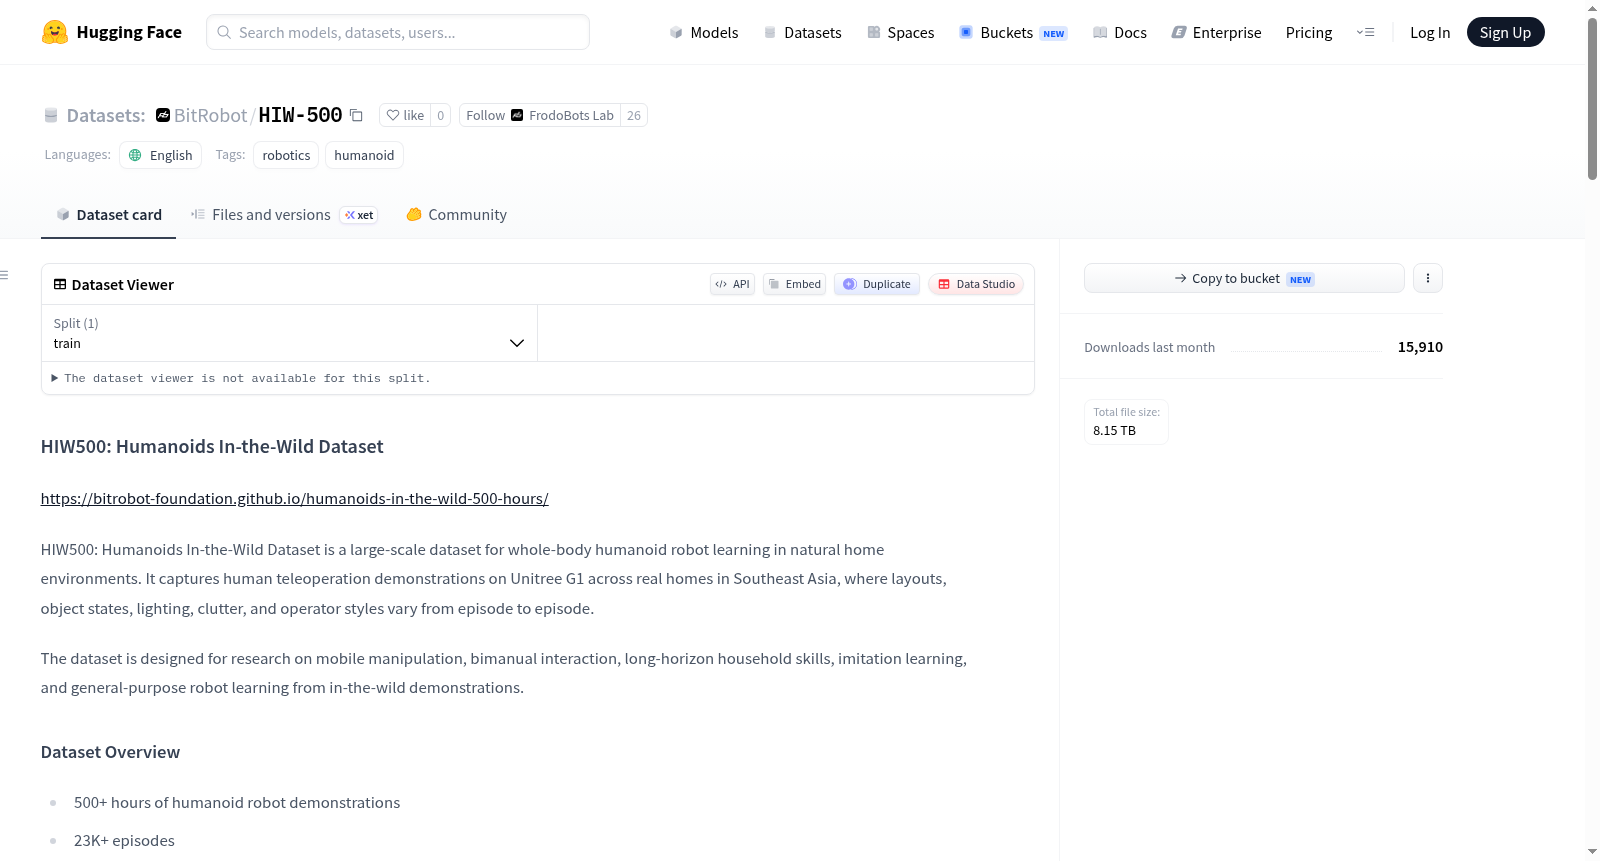1600x861 pixels.
Task: Duplicate the dataset via the Duplicate button
Action: 877,284
